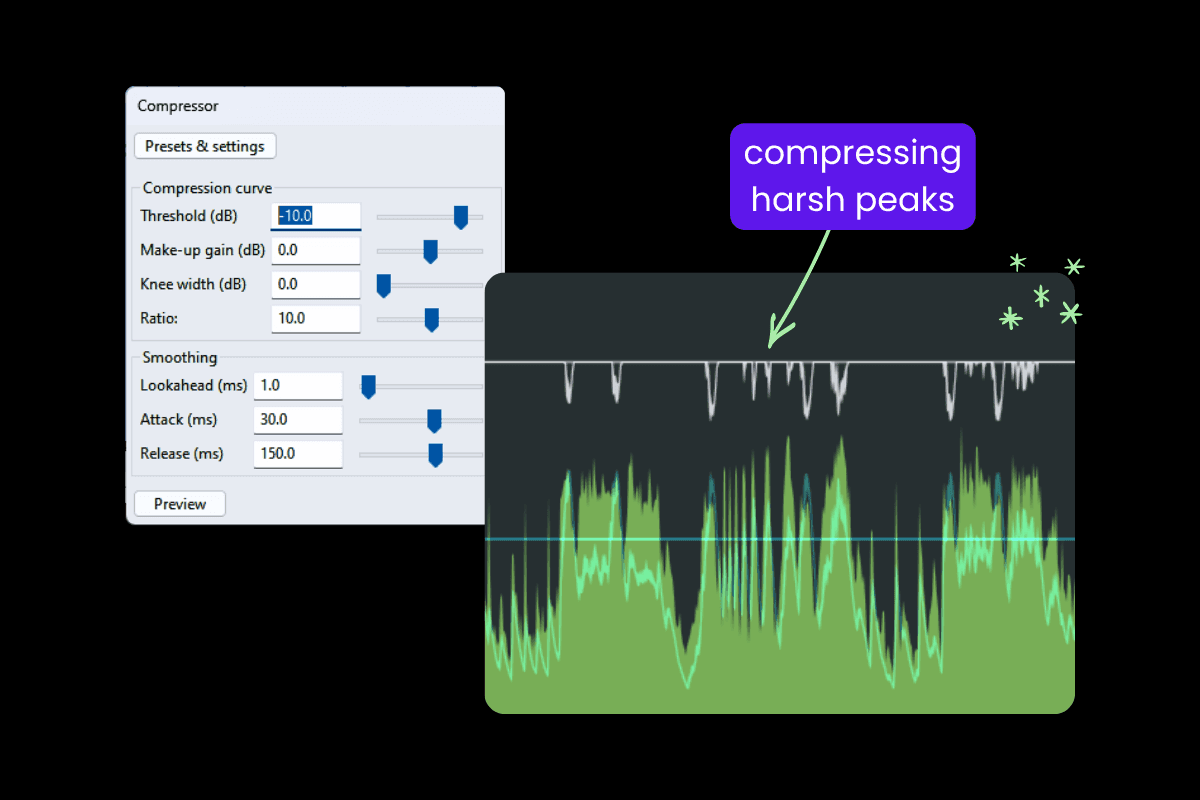Click the Compression curve group label
Image resolution: width=1200 pixels, height=800 pixels.
(x=207, y=188)
